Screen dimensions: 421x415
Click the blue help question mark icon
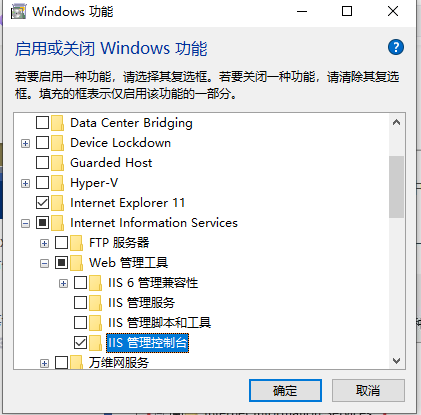pyautogui.click(x=396, y=47)
